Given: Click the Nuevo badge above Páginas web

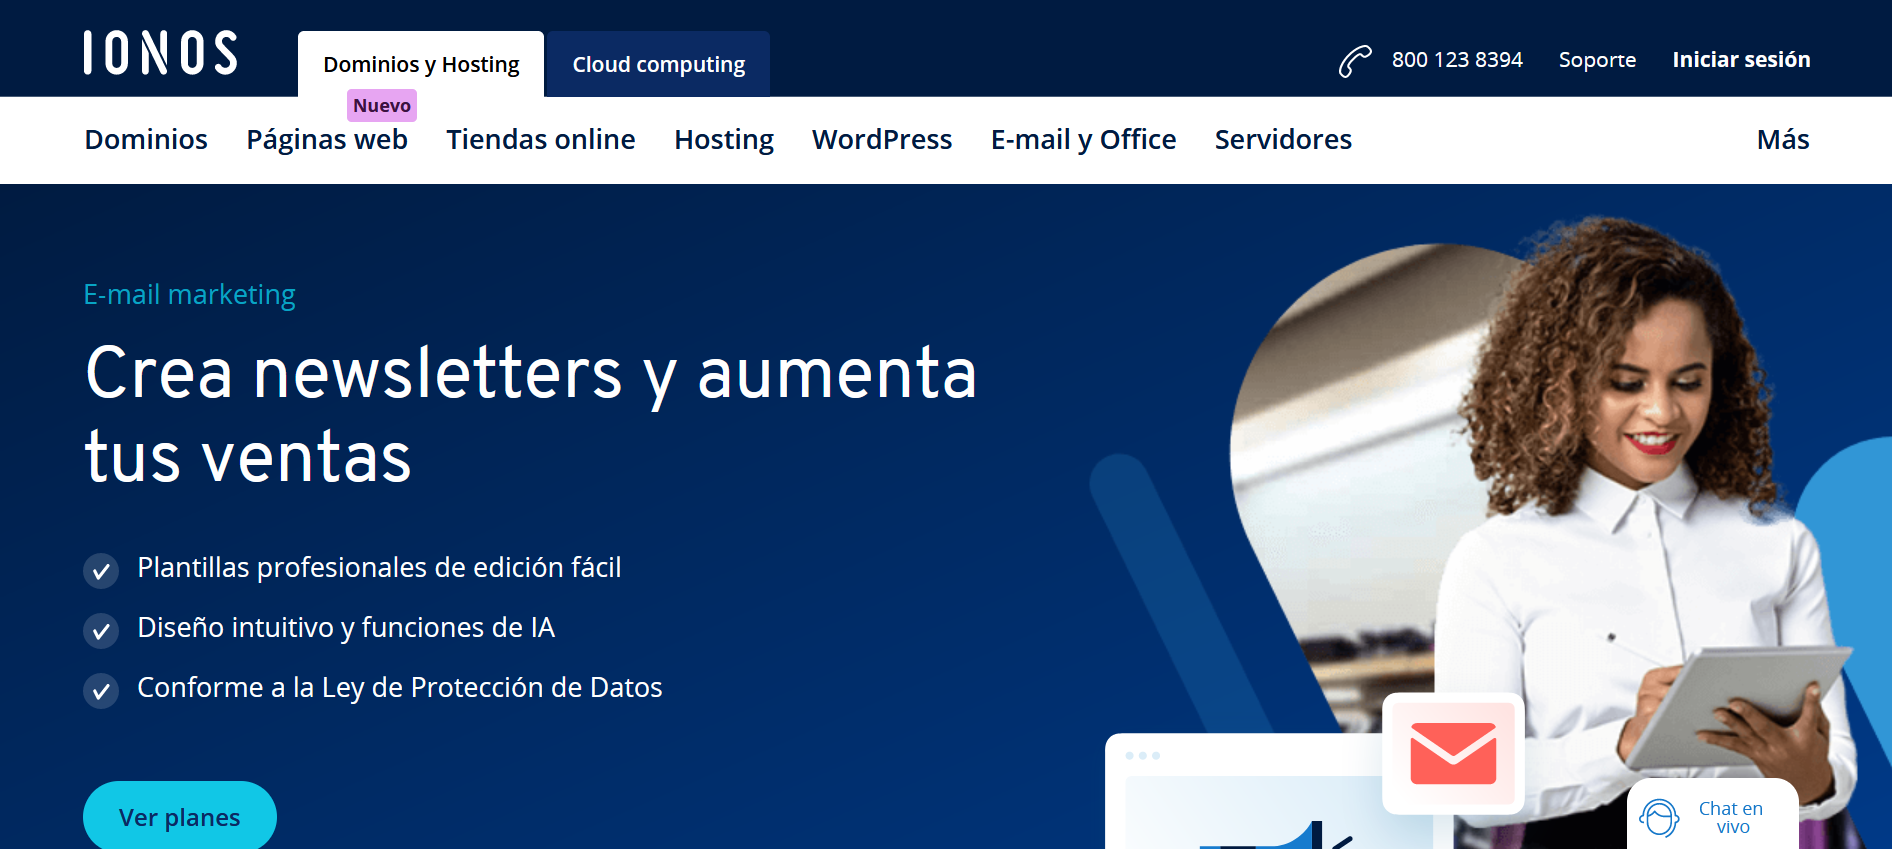Looking at the screenshot, I should tap(382, 105).
